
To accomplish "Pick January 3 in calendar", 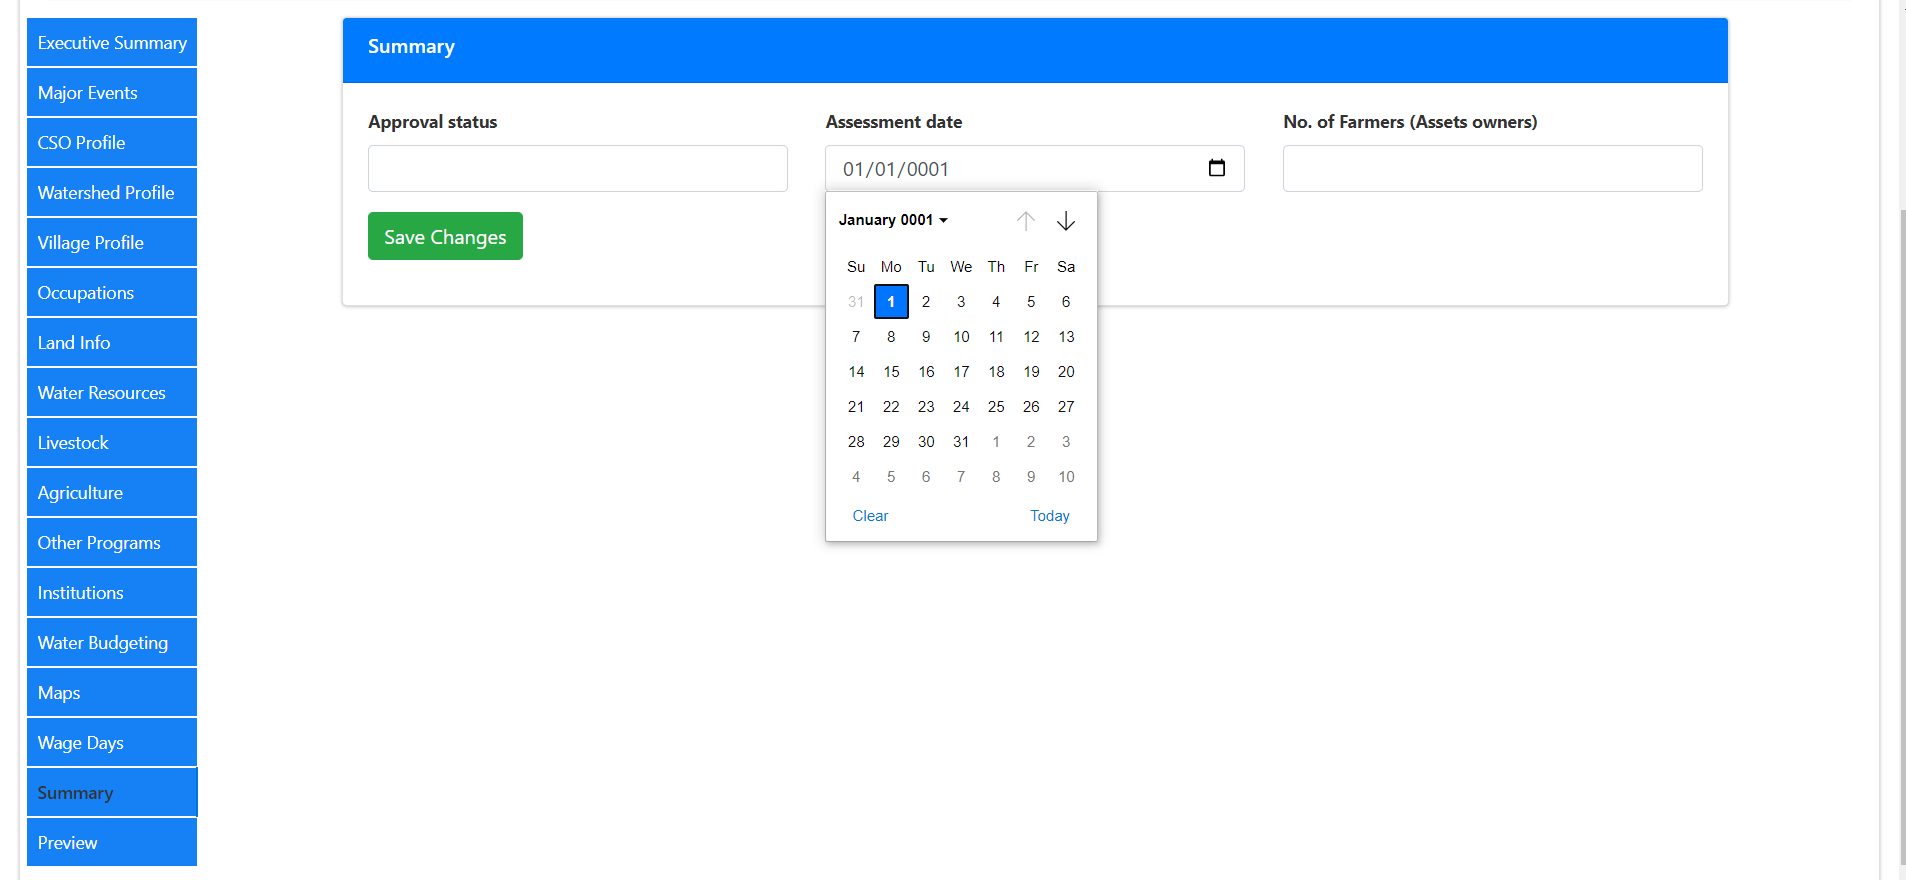I will click(x=961, y=301).
